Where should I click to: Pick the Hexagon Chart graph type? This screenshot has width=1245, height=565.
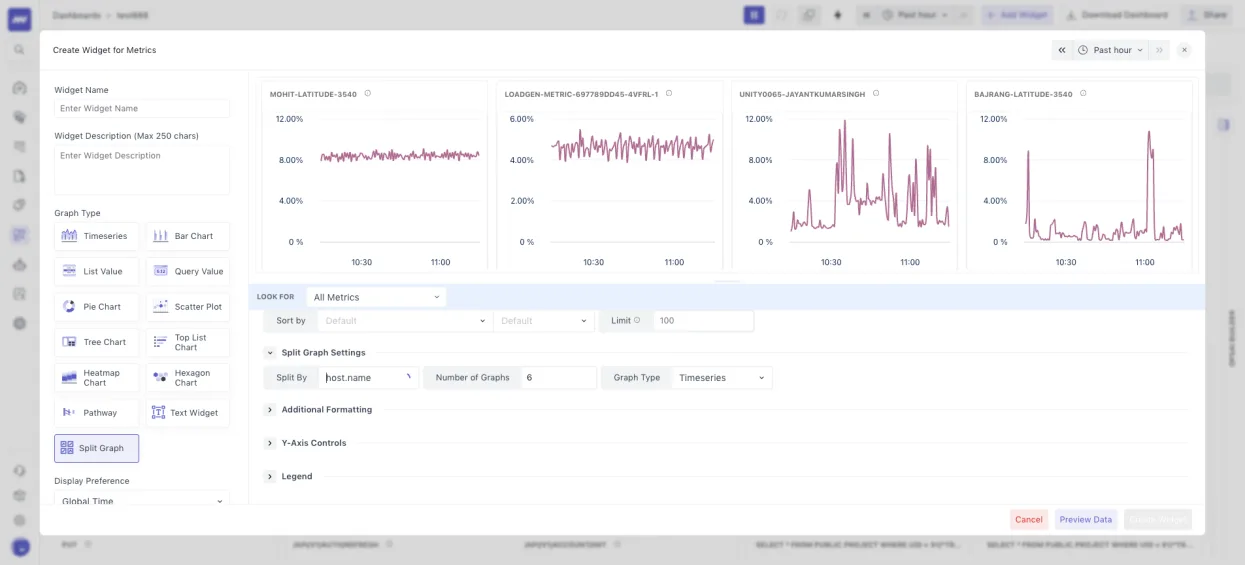188,377
